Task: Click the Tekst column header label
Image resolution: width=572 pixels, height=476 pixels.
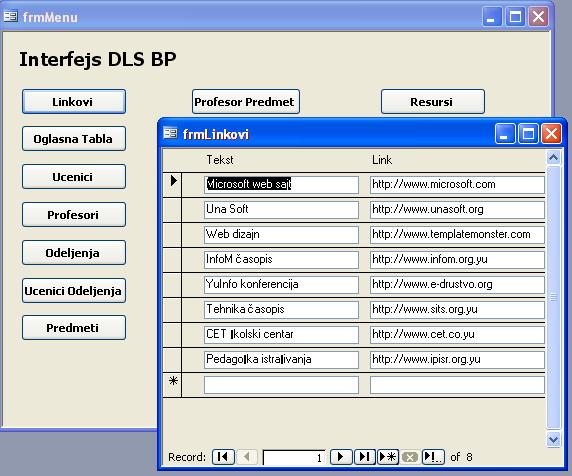Action: [220, 160]
